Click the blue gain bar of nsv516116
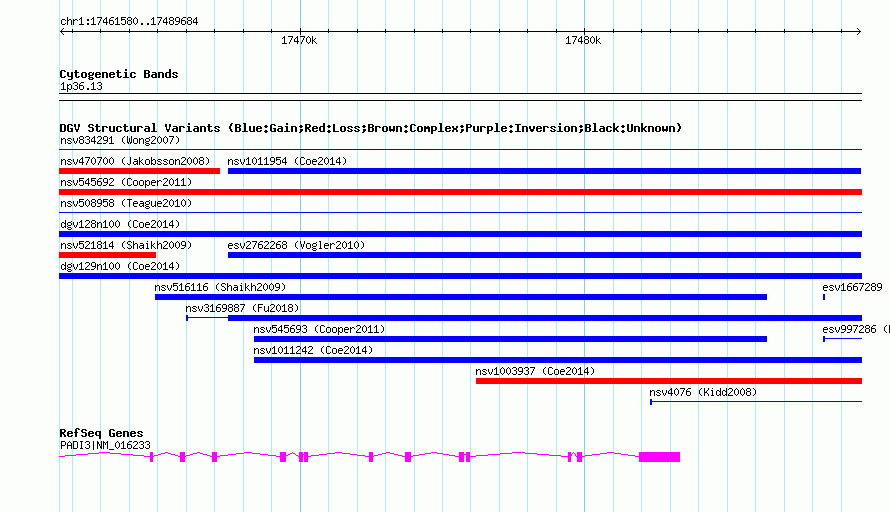890x512 pixels. click(461, 297)
